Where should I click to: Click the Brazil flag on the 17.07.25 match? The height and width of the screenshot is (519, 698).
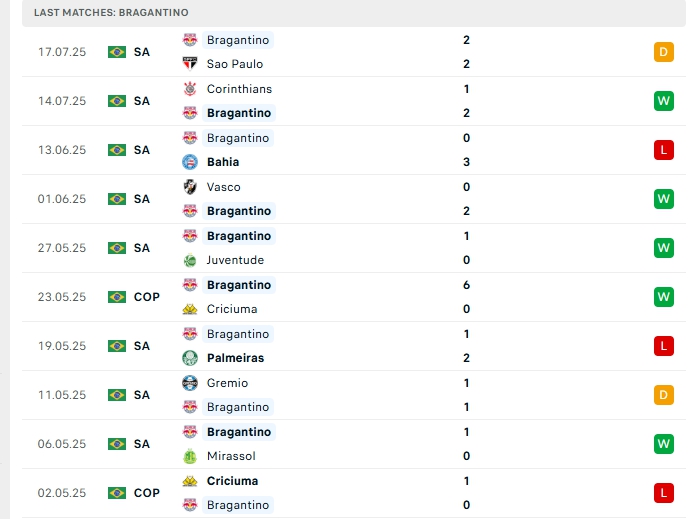pyautogui.click(x=117, y=52)
